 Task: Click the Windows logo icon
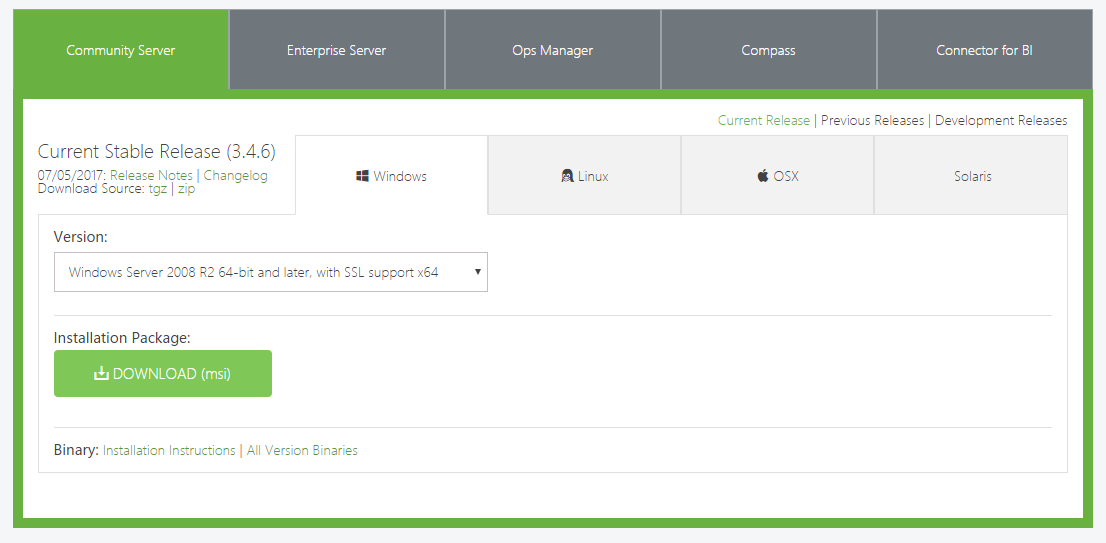(363, 176)
